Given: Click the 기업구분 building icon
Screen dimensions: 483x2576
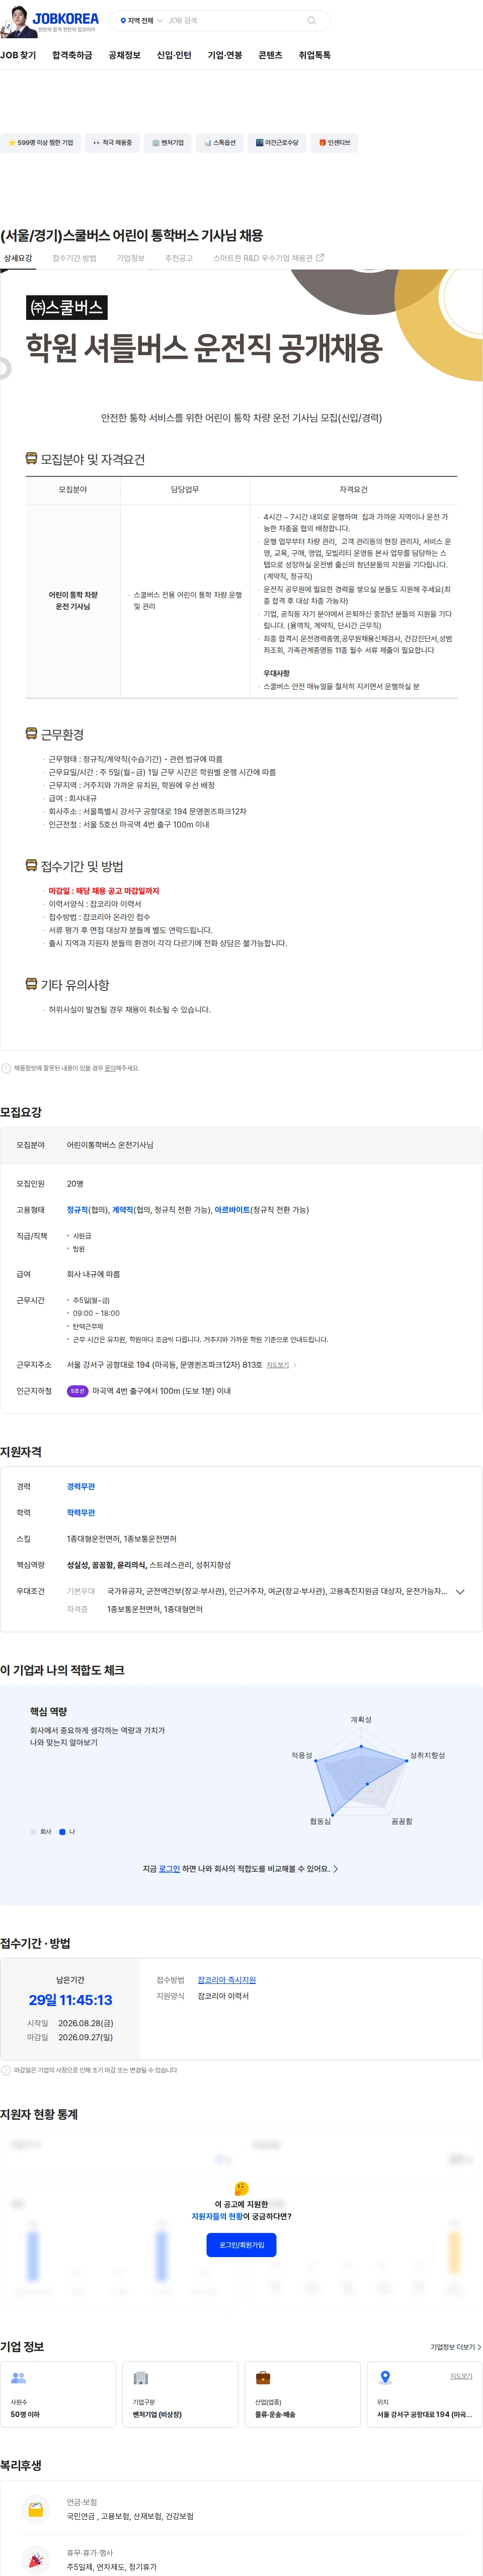Looking at the screenshot, I should coord(141,2378).
